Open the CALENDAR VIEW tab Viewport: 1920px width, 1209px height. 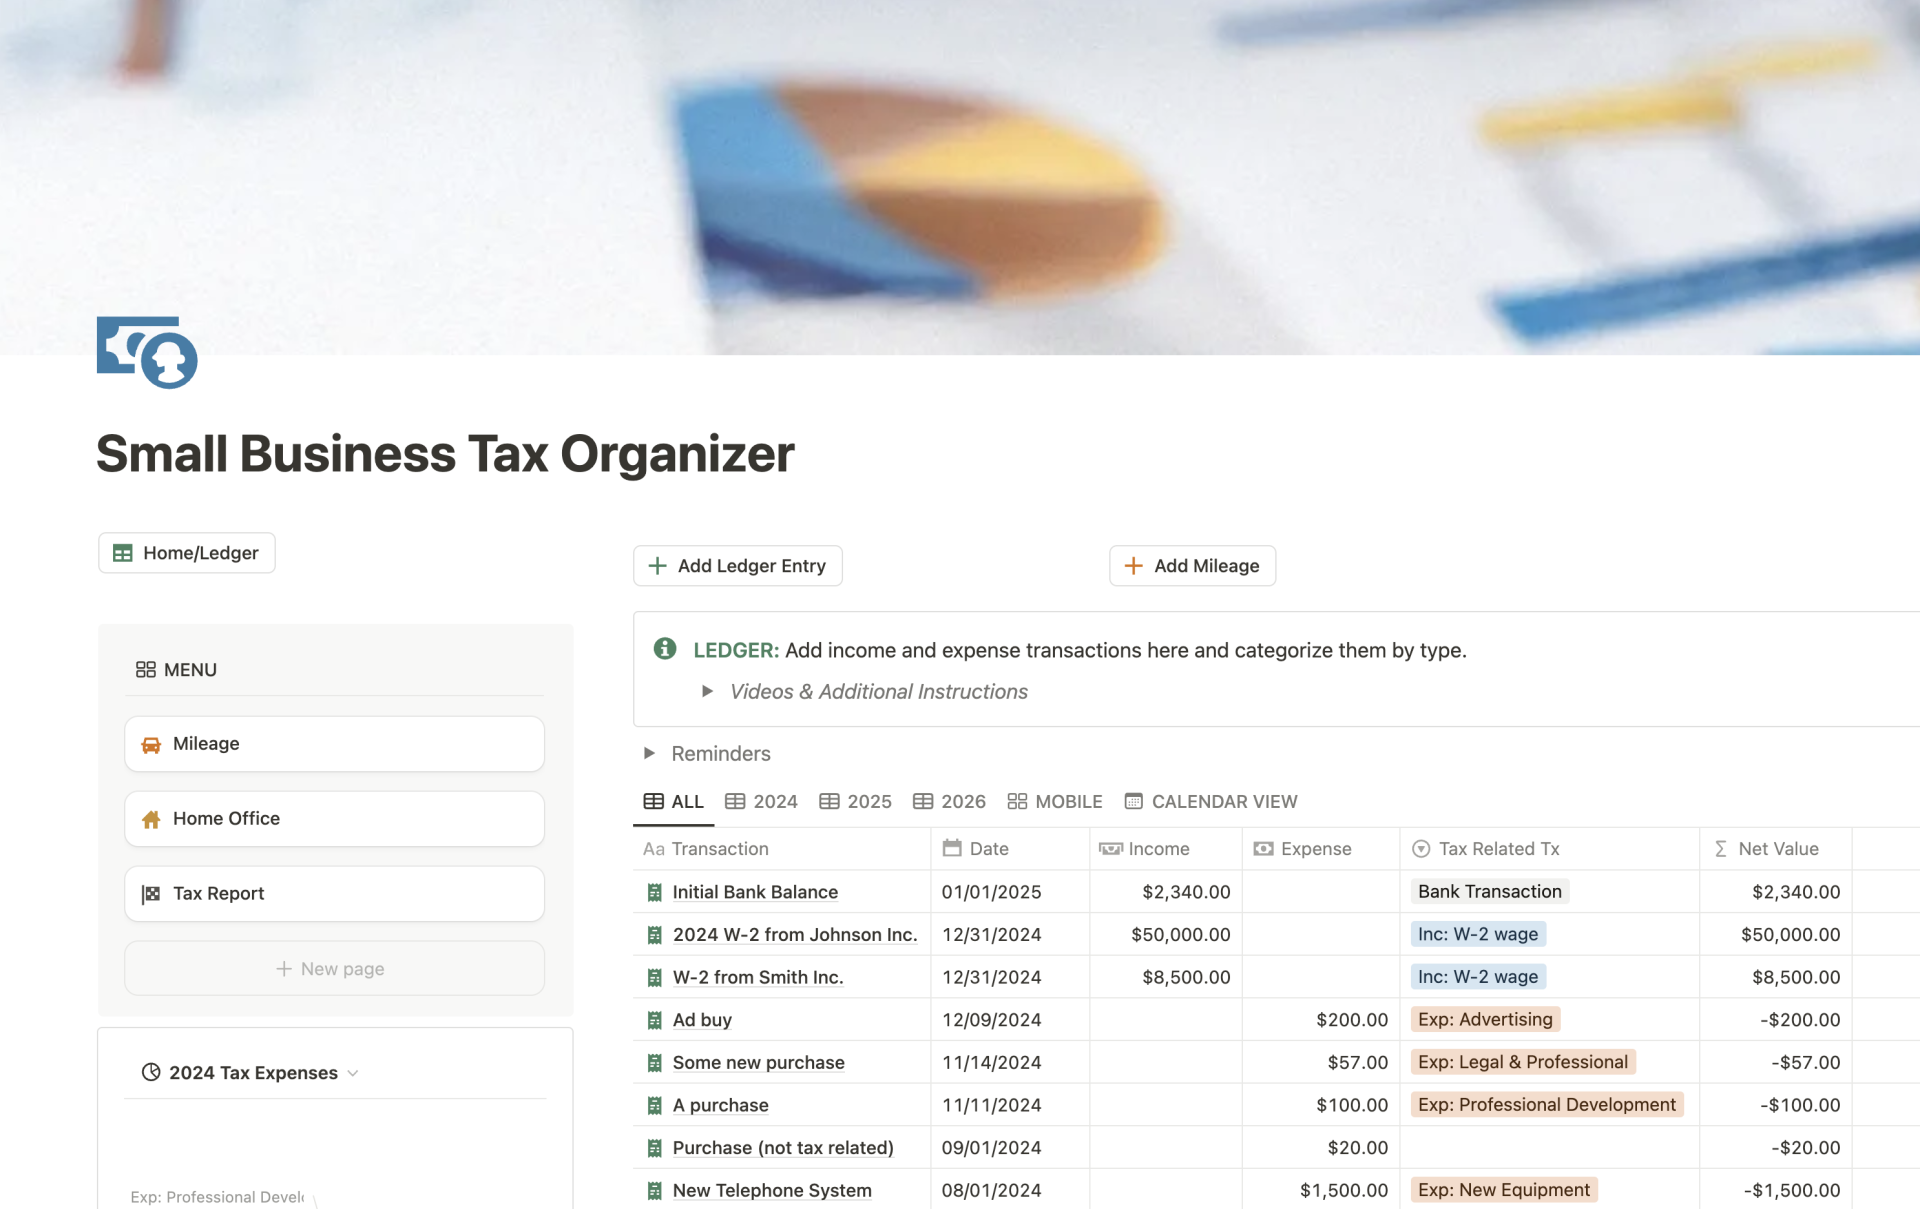pos(1211,801)
